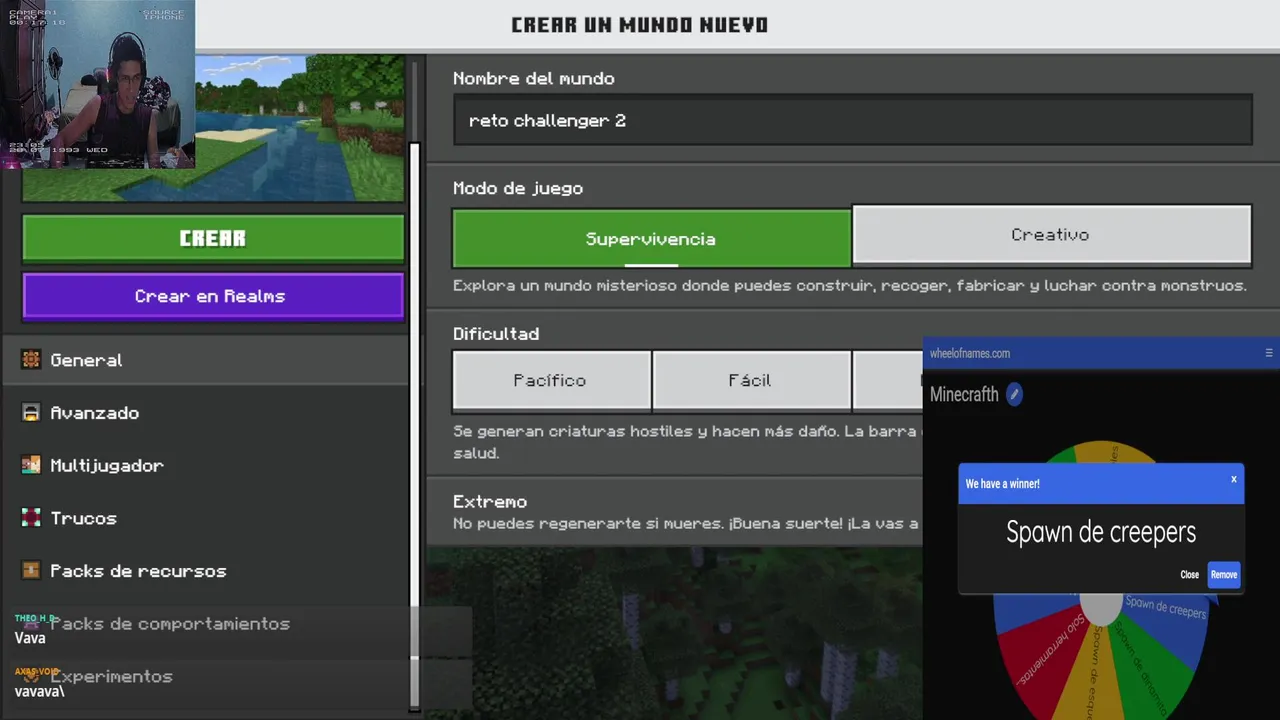This screenshot has height=720, width=1280.
Task: Set difficulty to Pacífico
Action: pos(550,380)
